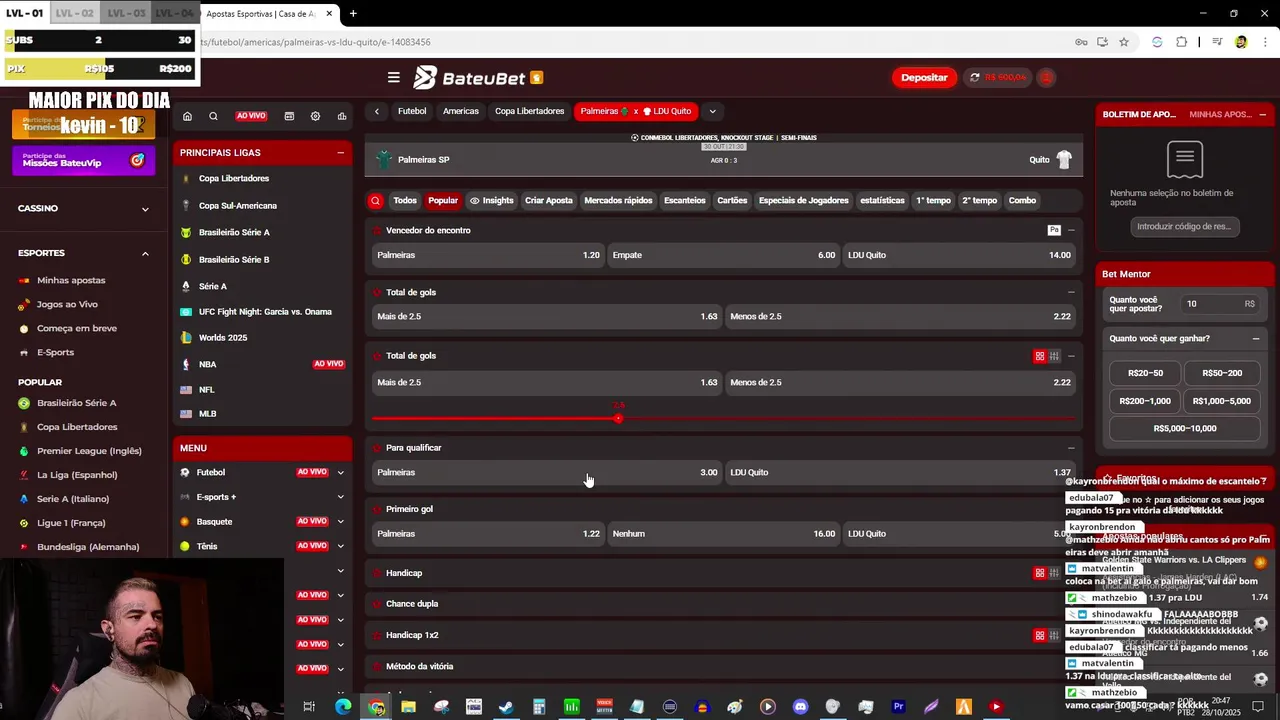Toggle list view on Handicap market
The width and height of the screenshot is (1280, 720).
1054,573
